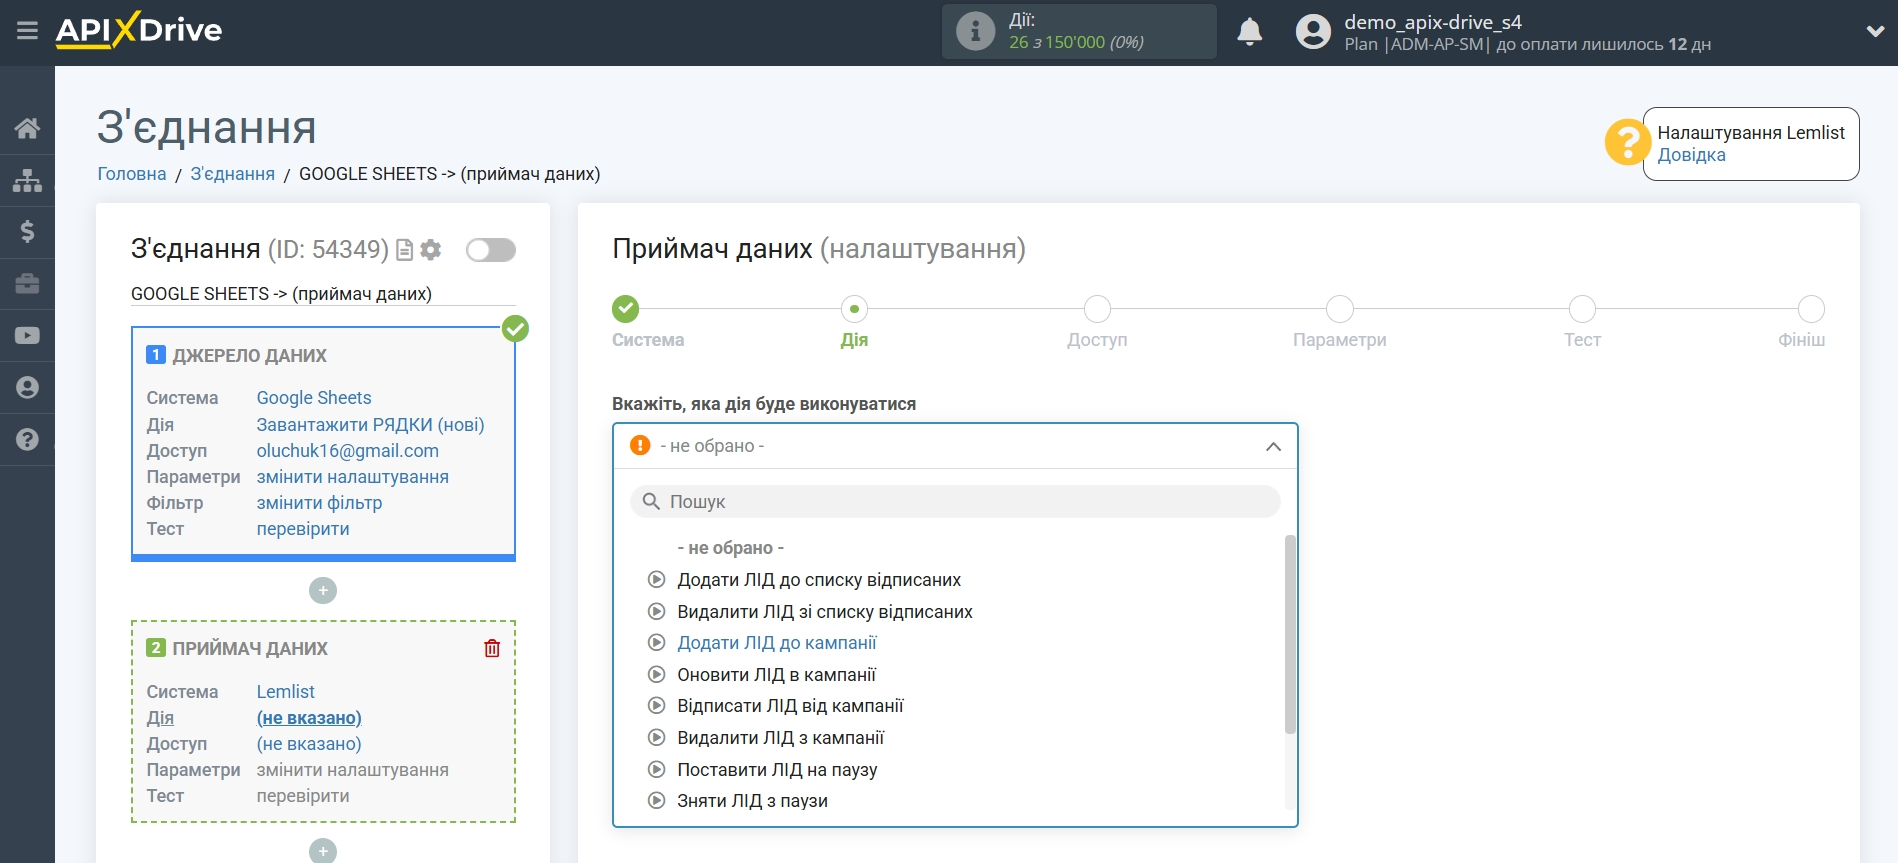Click source змінити налаштування link
This screenshot has height=863, width=1898.
click(x=353, y=477)
